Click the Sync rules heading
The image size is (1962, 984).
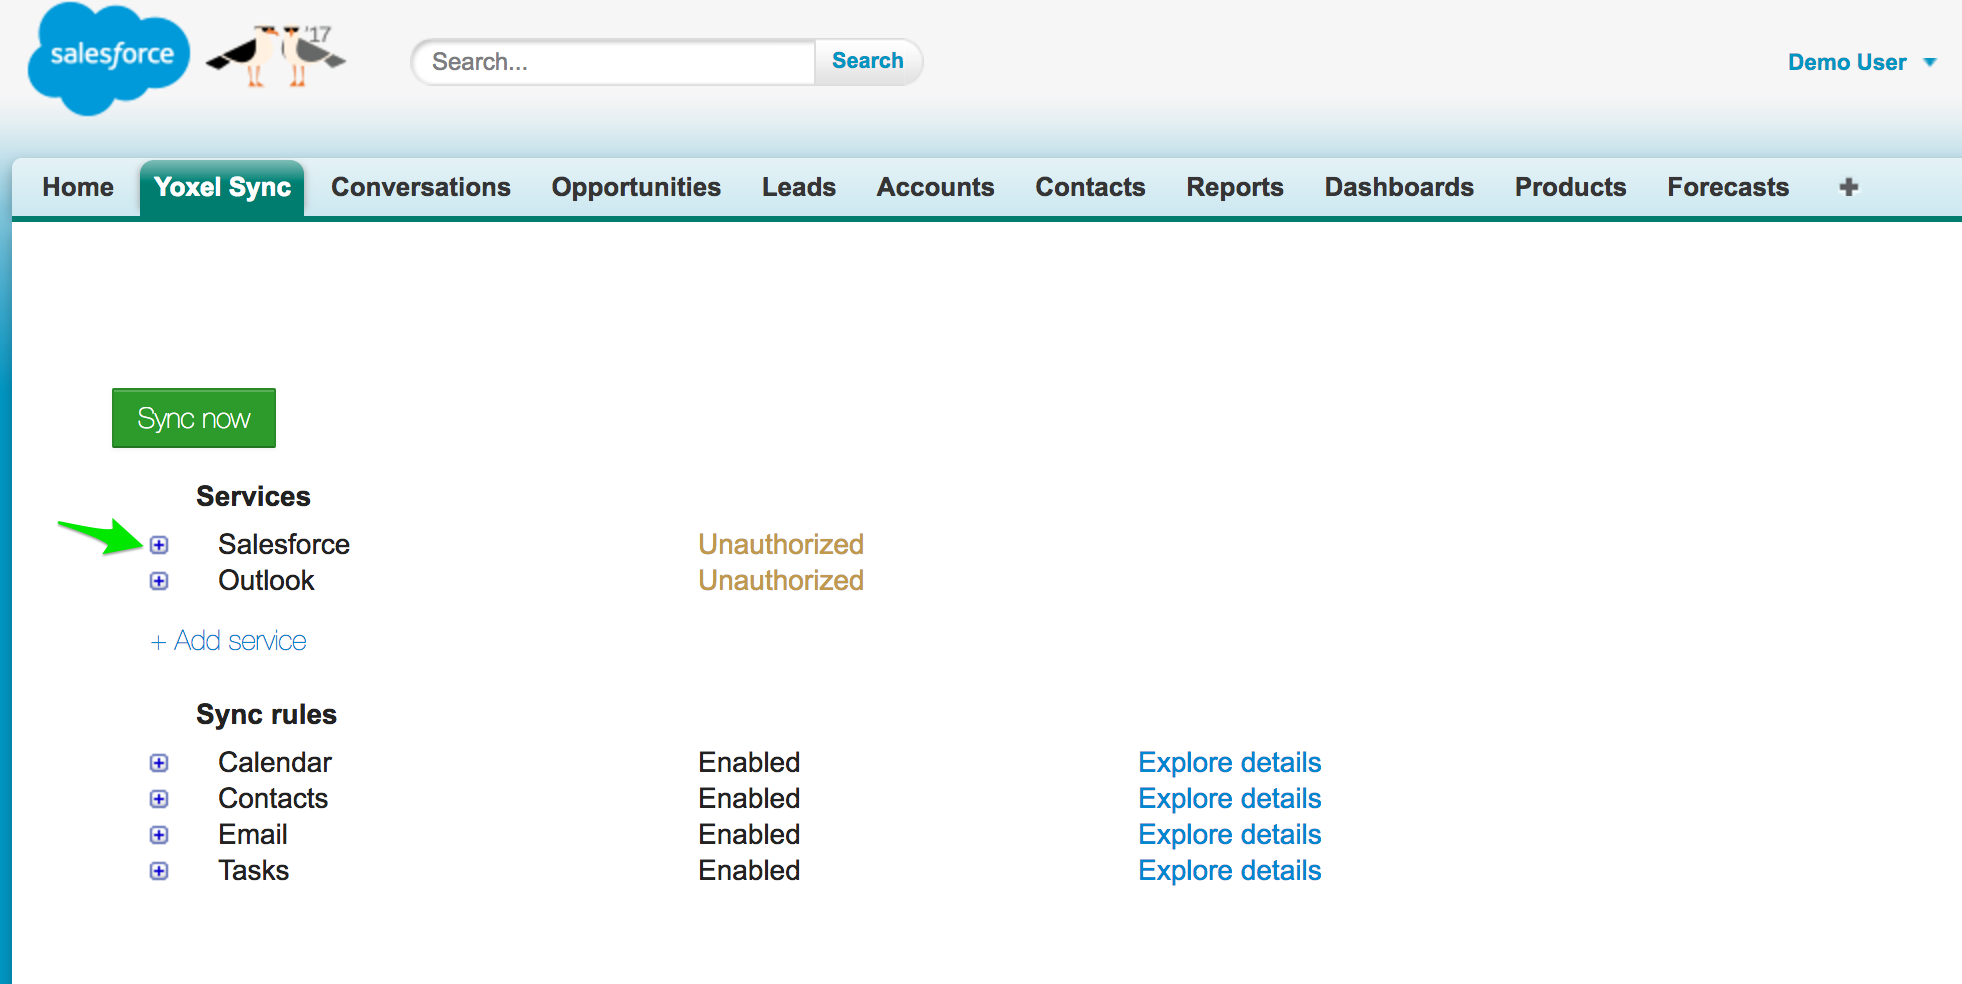266,715
